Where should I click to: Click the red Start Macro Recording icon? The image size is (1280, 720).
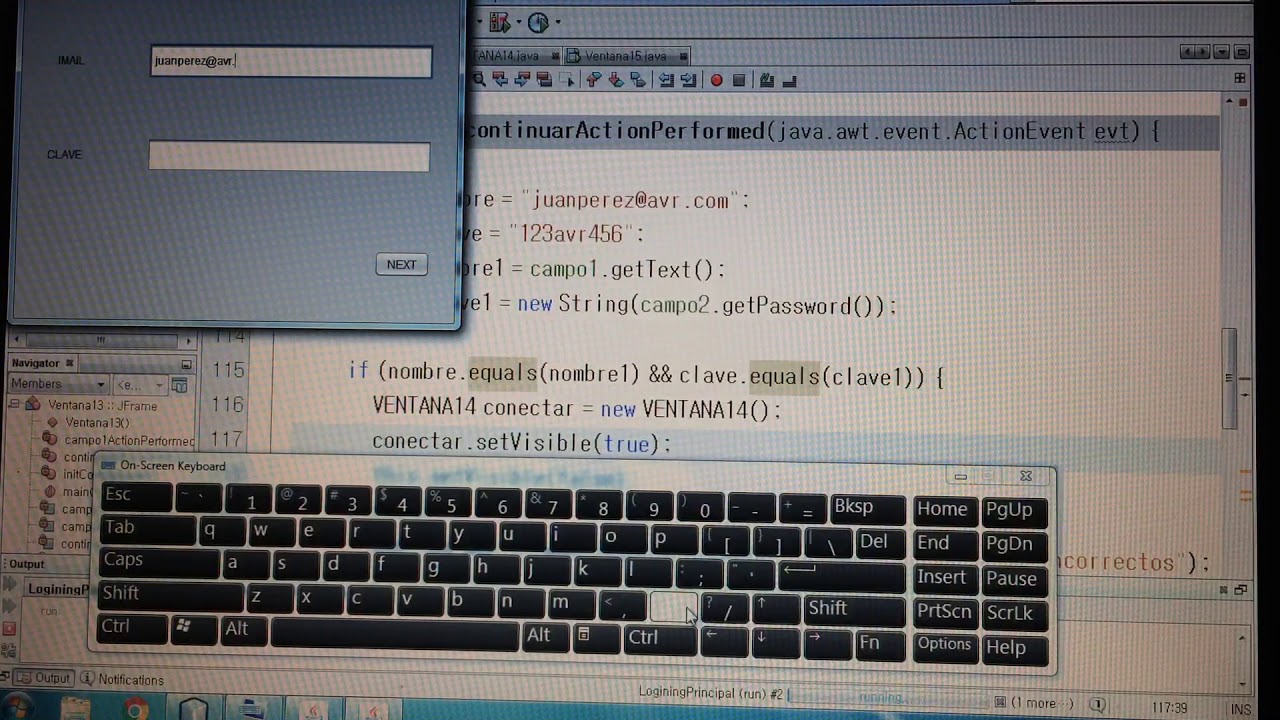click(x=716, y=80)
